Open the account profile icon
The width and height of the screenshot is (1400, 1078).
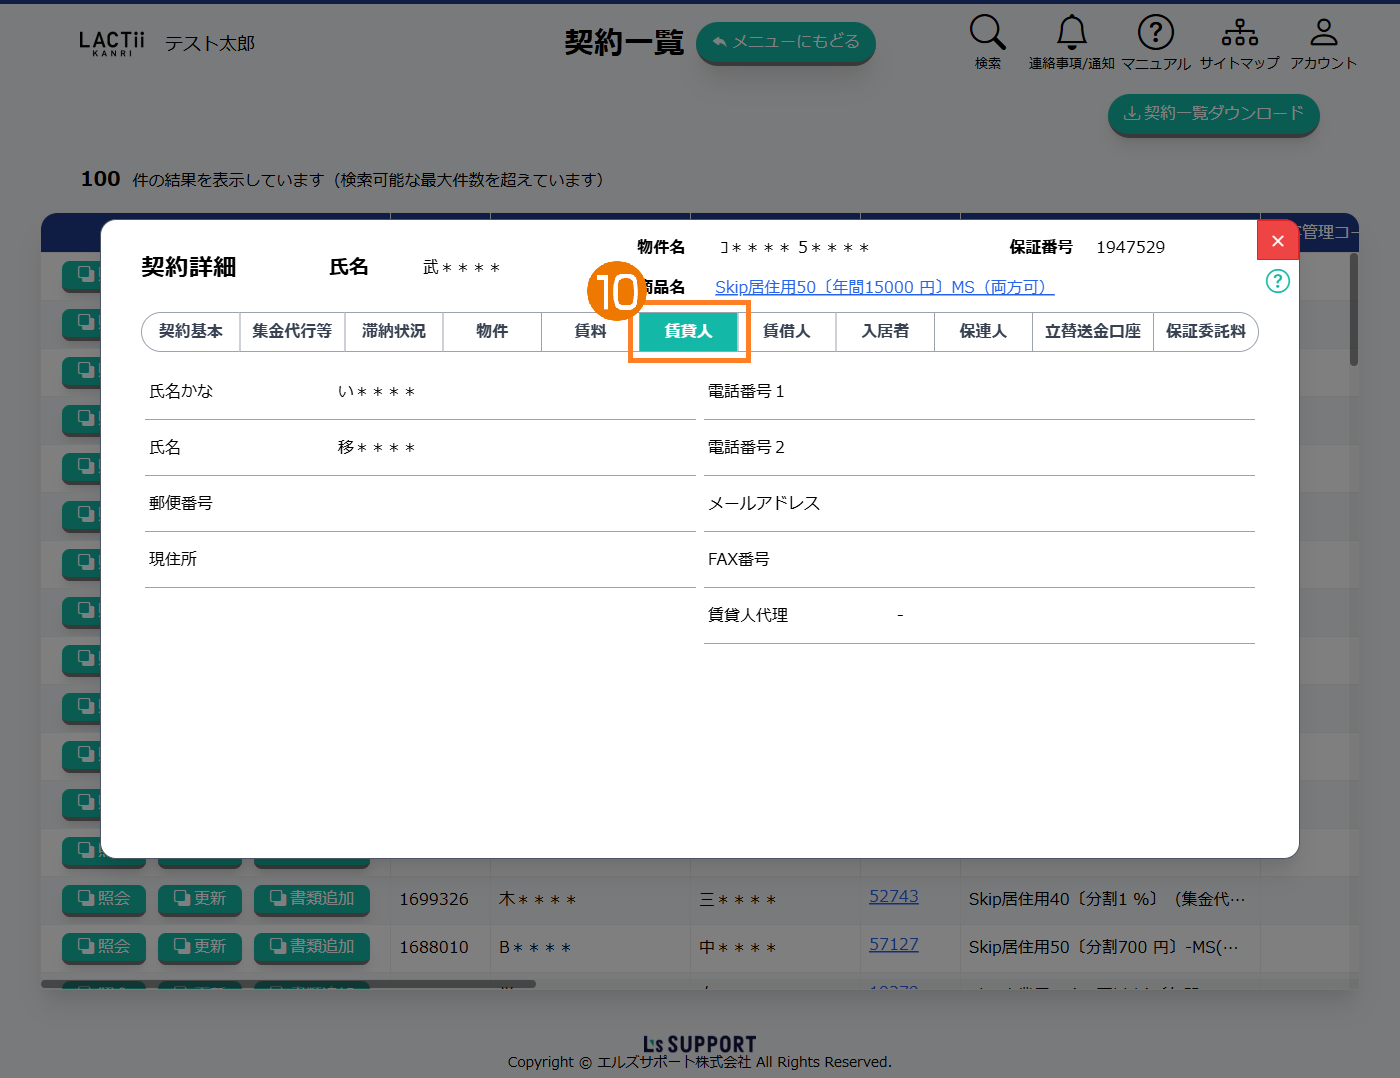pos(1323,33)
